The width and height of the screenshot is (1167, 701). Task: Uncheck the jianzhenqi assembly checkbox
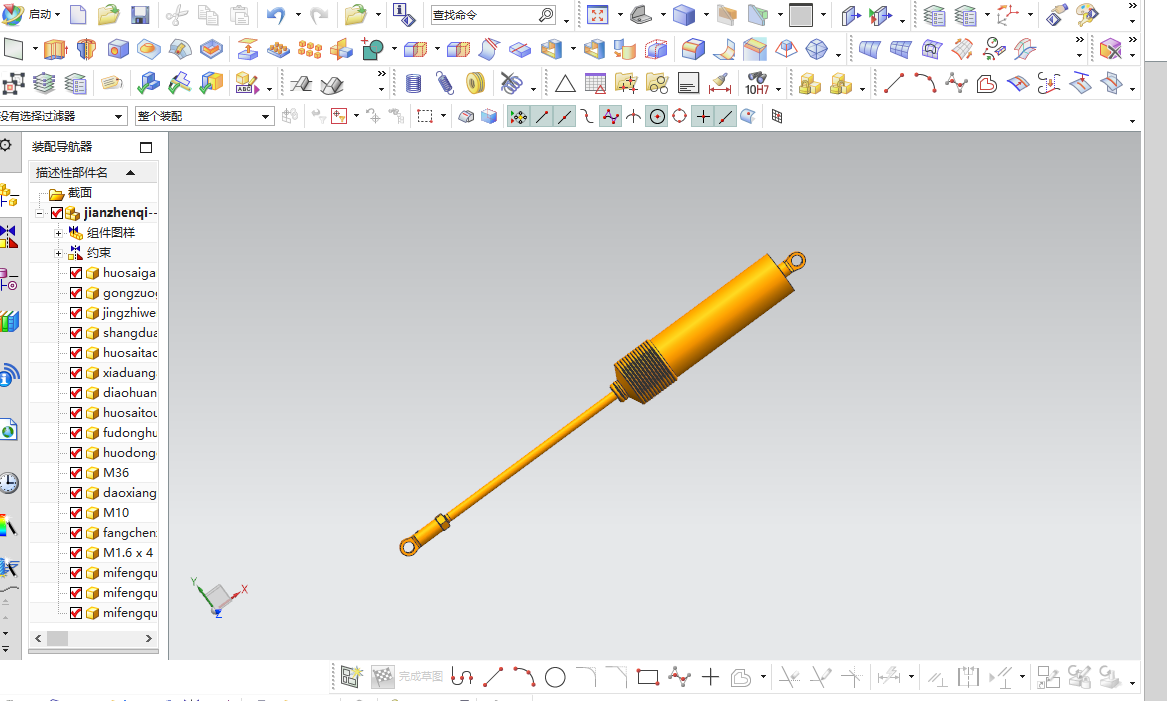57,214
